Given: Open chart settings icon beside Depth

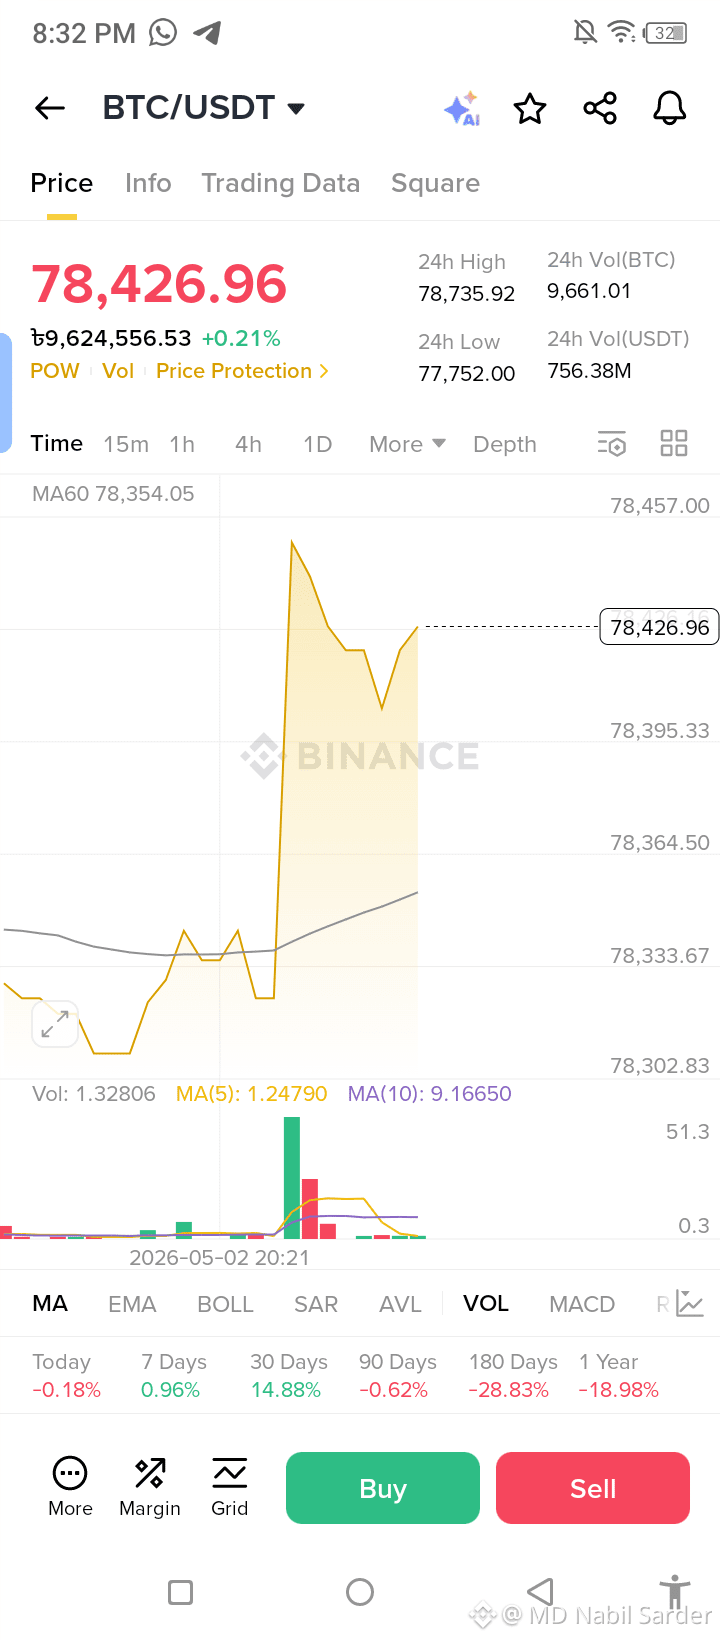Looking at the screenshot, I should pyautogui.click(x=612, y=444).
